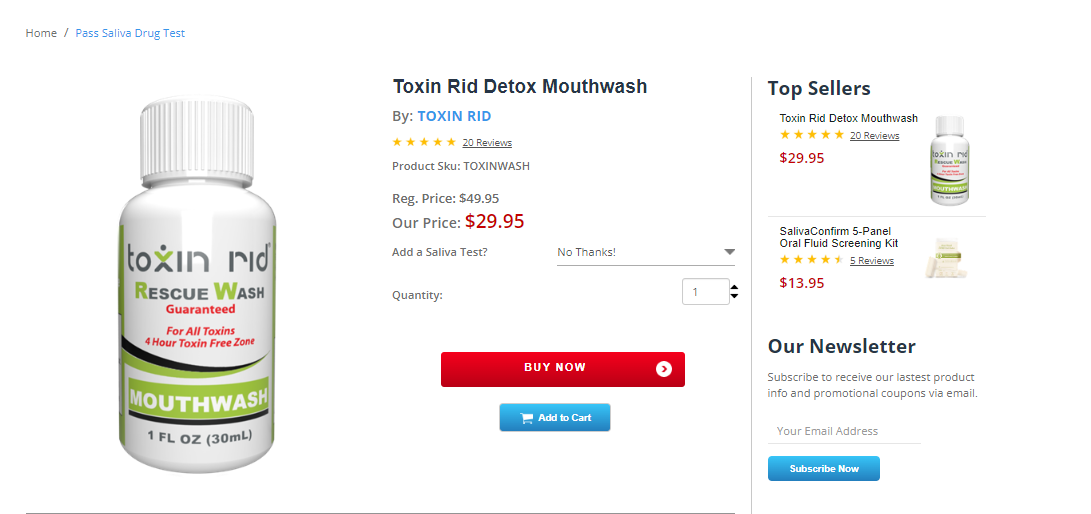Click the cart icon on Add to Cart
This screenshot has height=514, width=1091.
(x=526, y=418)
